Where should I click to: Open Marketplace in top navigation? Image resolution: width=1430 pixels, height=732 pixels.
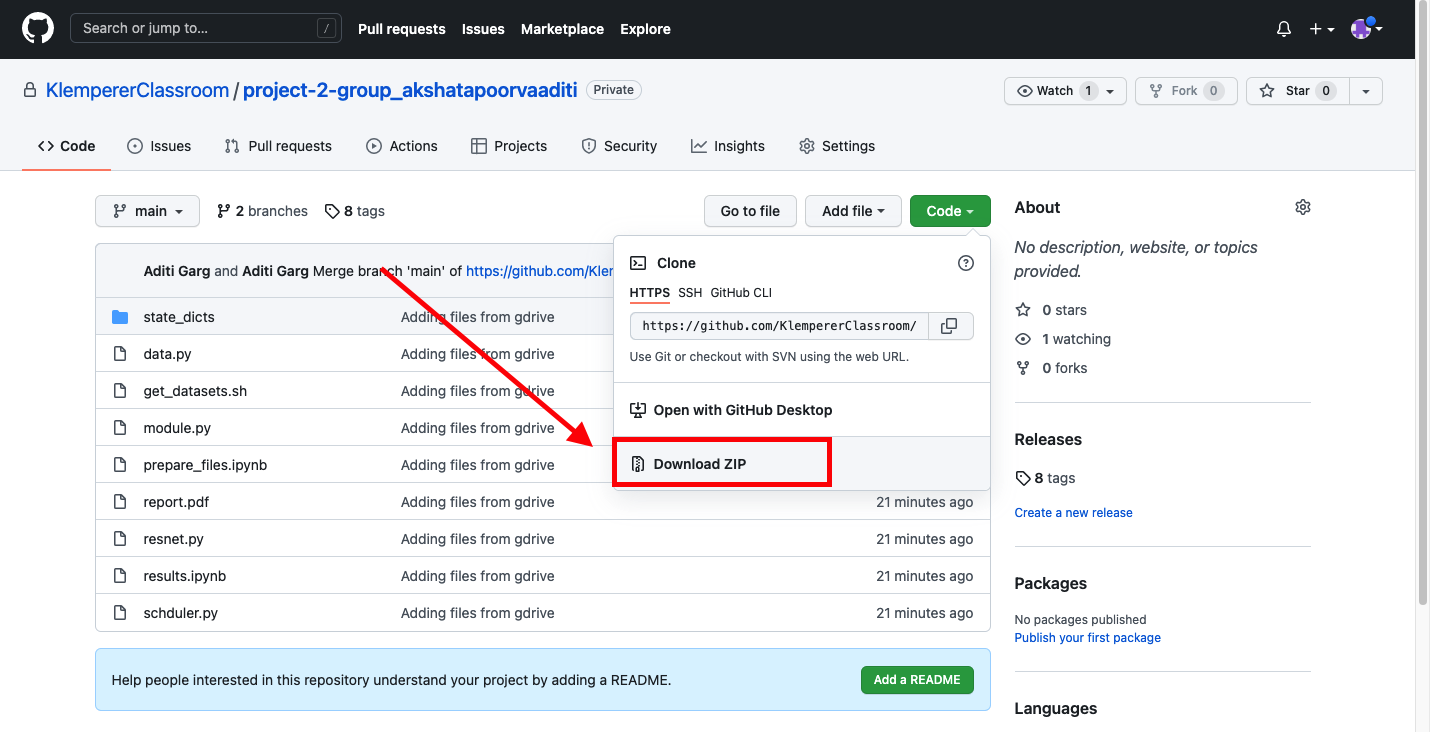pos(562,29)
